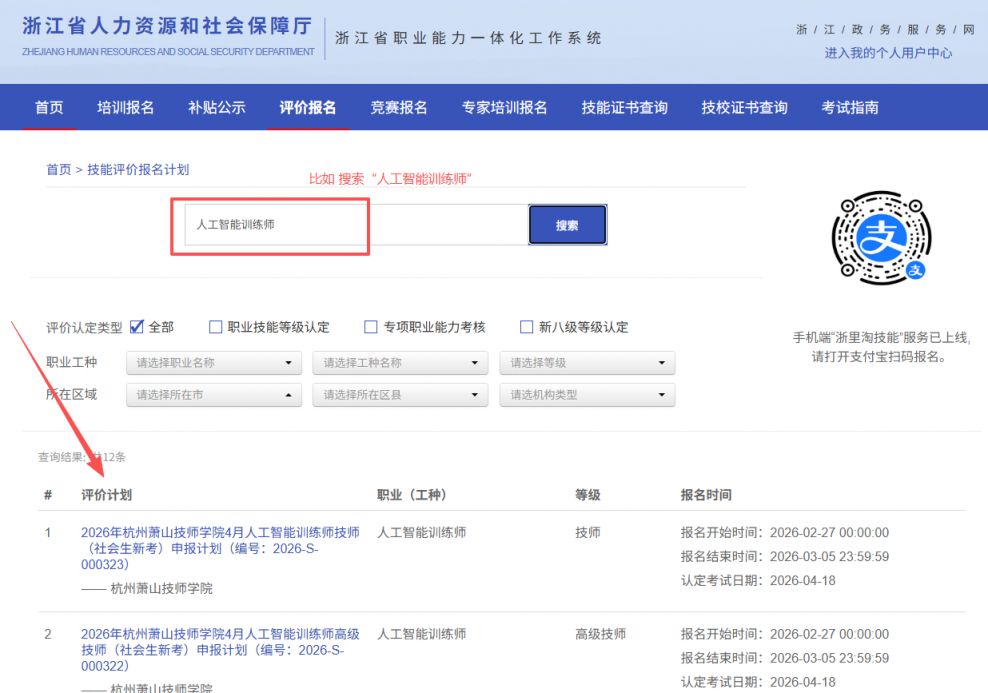Screen dimensions: 988x693
Task: Click the 手机端浙里淘技能 notice text
Action: pyautogui.click(x=882, y=347)
